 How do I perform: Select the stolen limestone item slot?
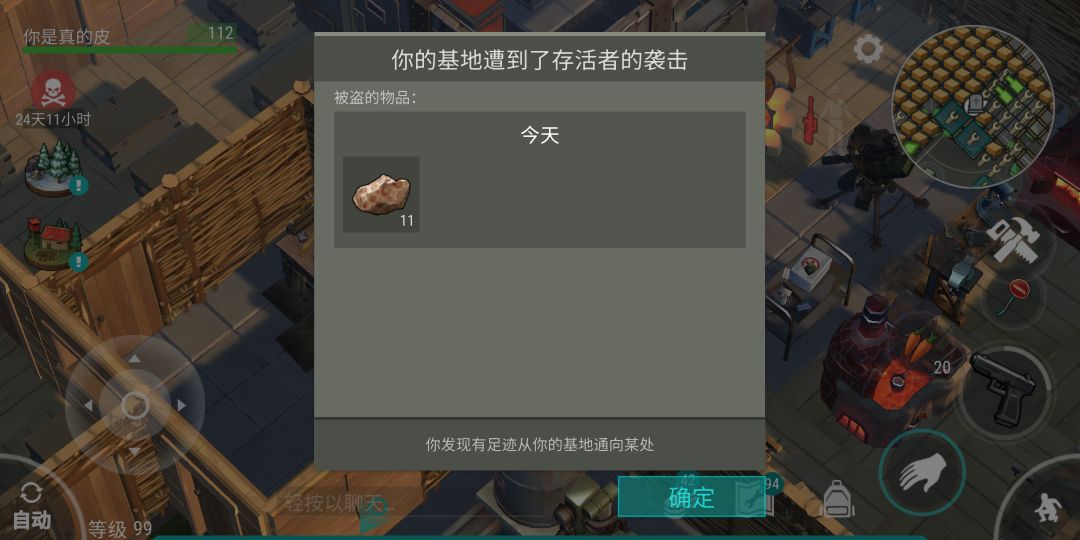(381, 194)
